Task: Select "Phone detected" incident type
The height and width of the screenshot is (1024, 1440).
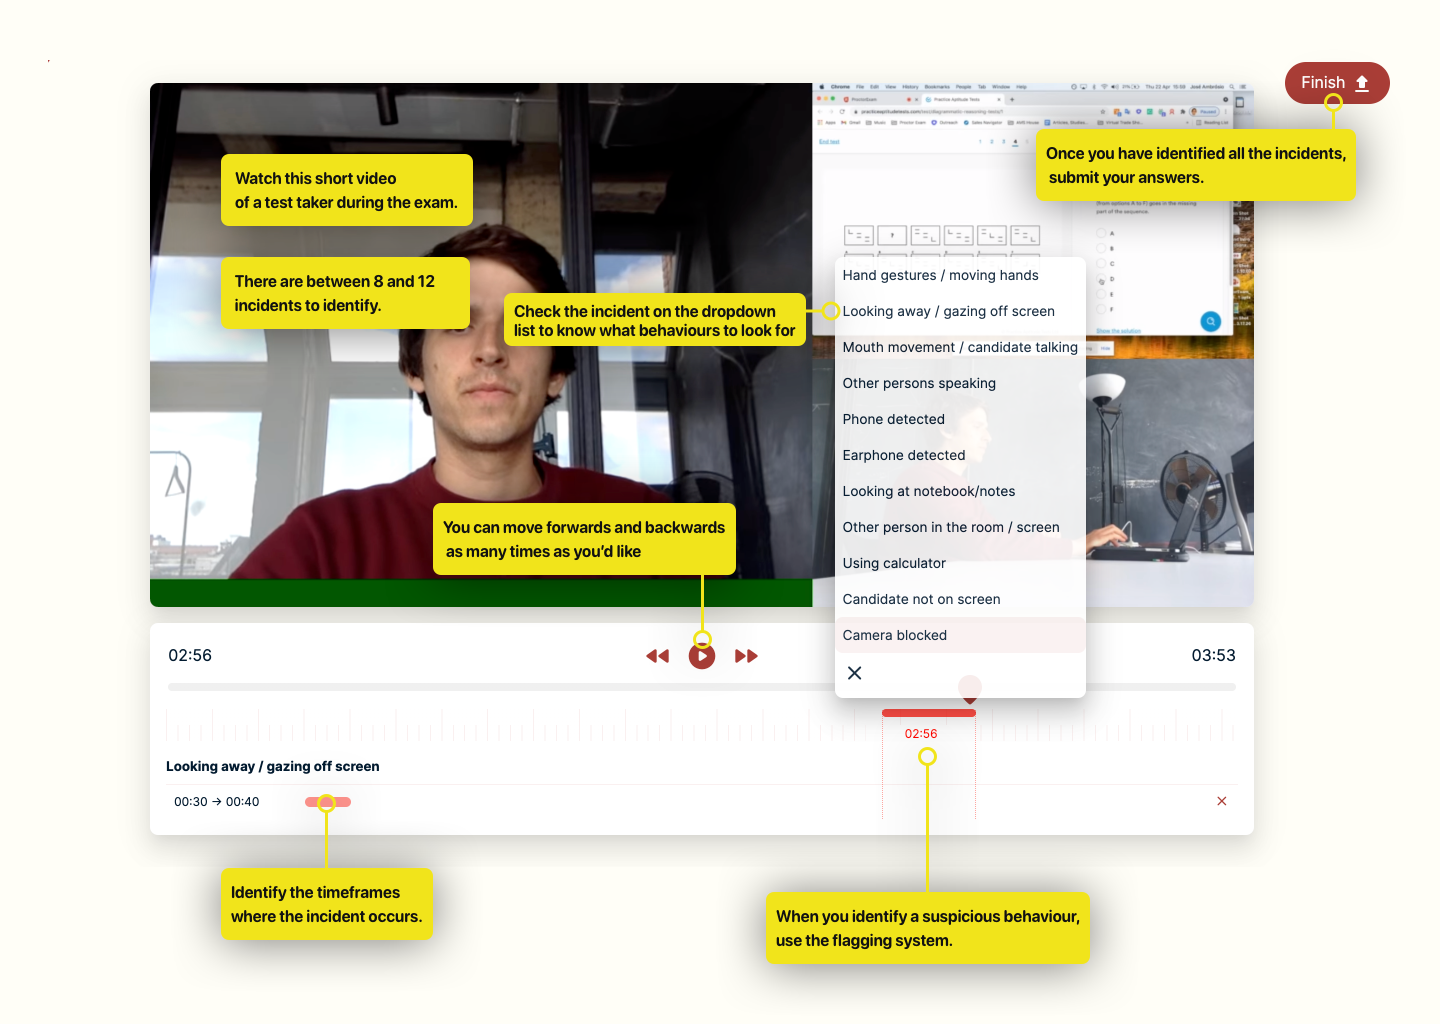Action: coord(893,419)
